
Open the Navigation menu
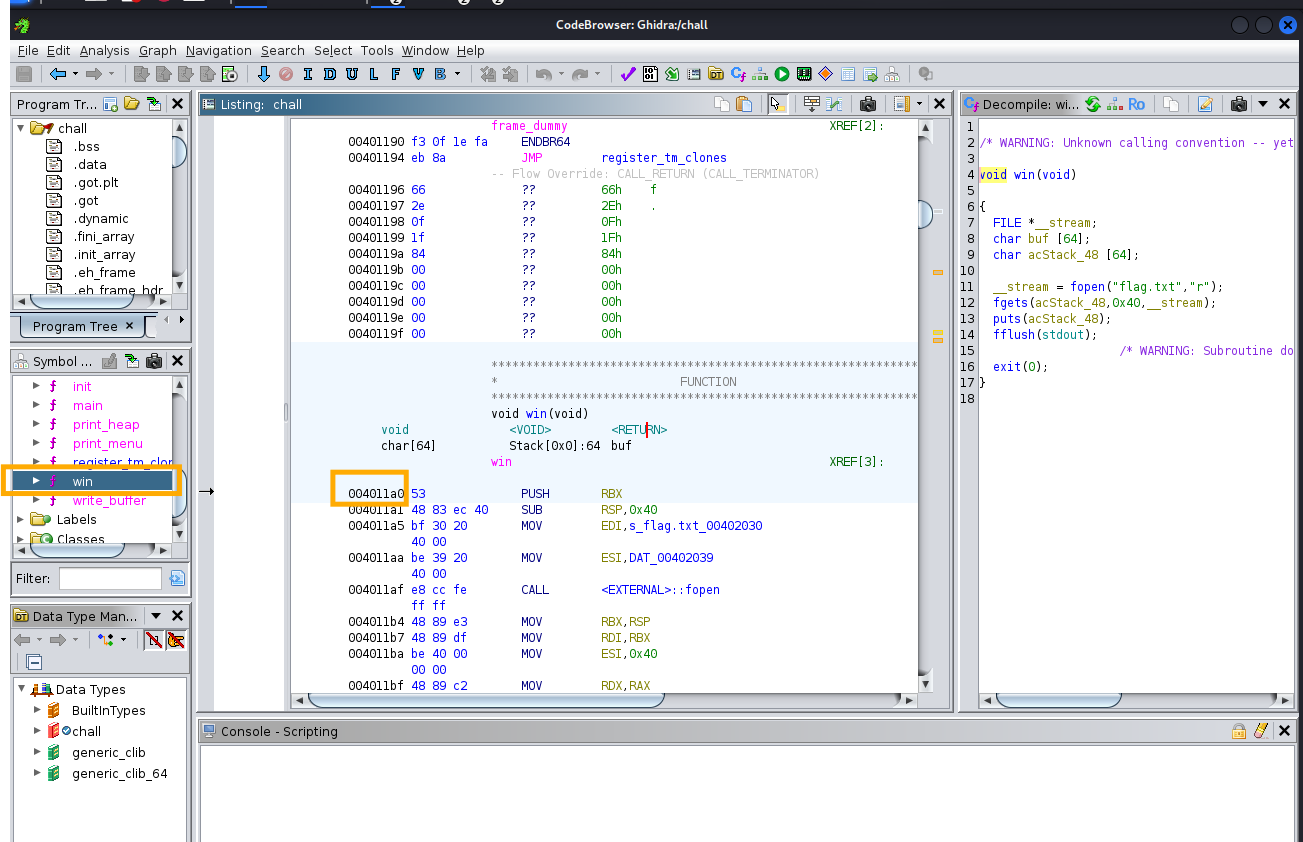click(x=218, y=50)
